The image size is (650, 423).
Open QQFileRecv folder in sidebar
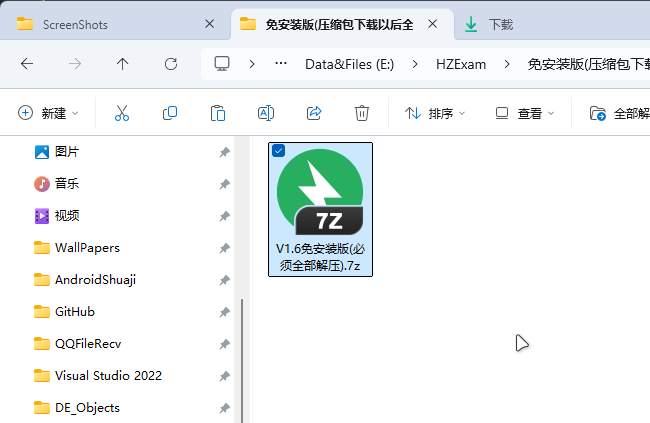click(x=78, y=343)
